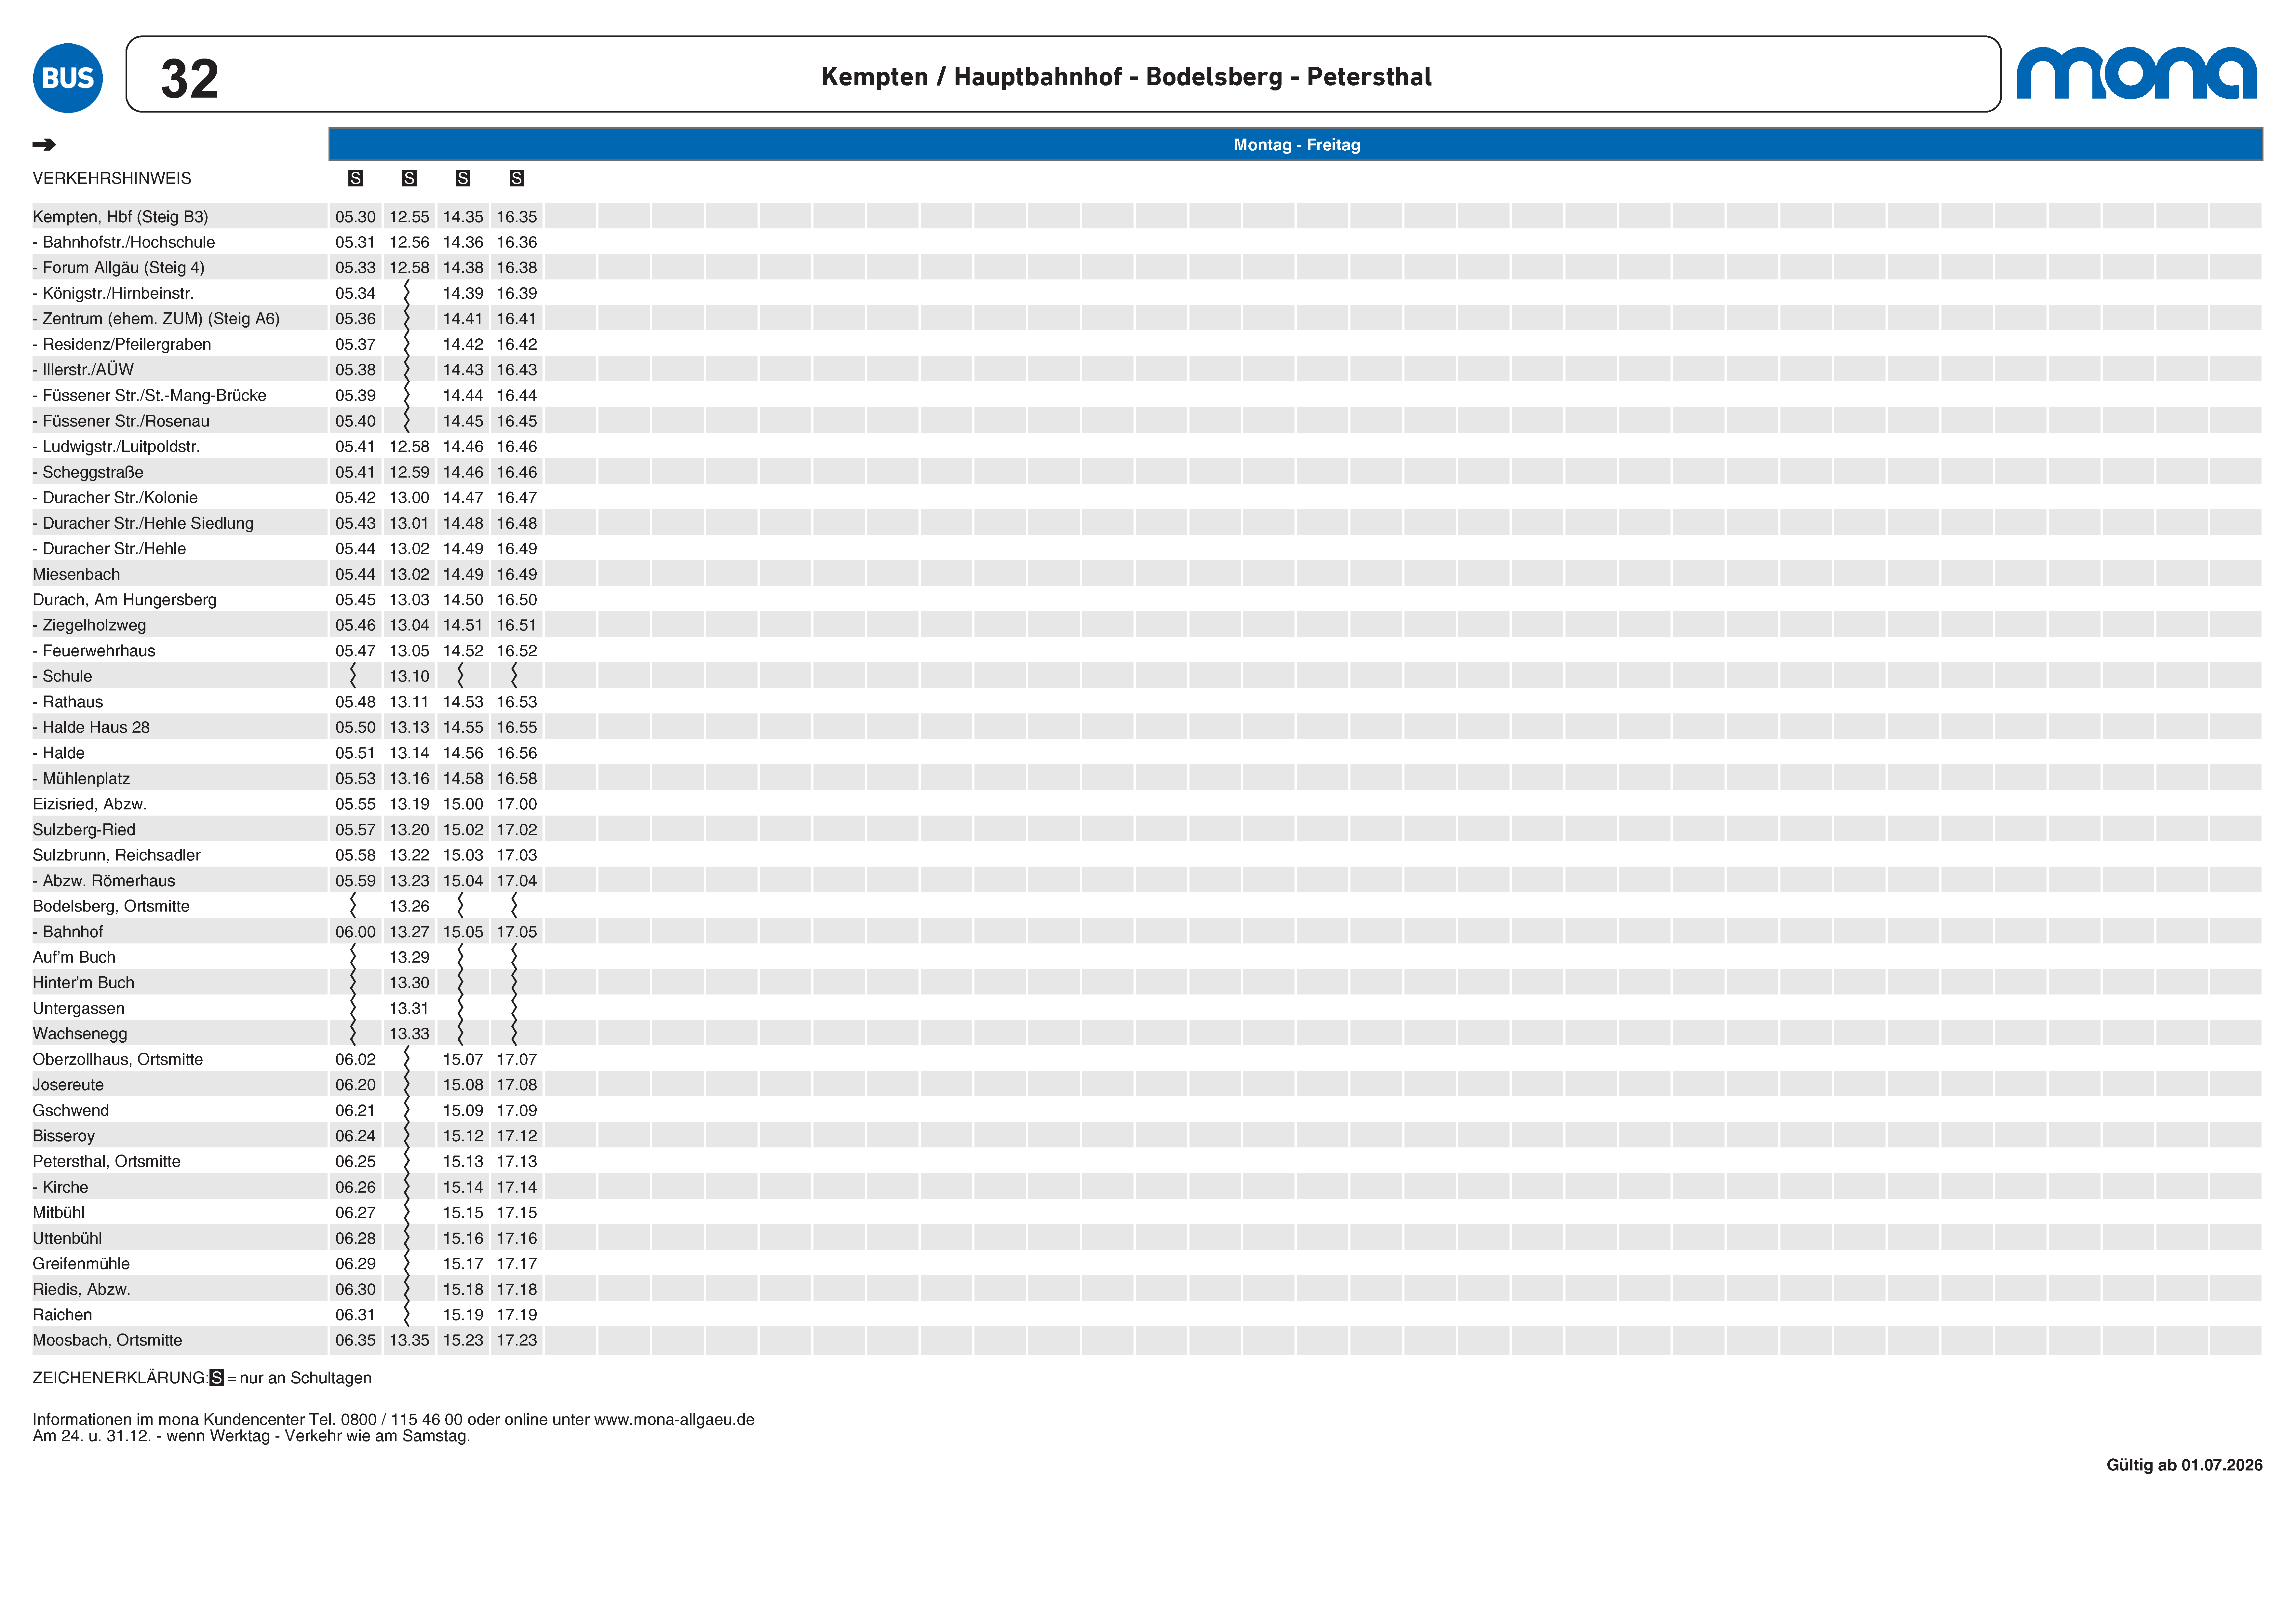Select the stop Miesenbach
This screenshot has width=2296, height=1624.
click(x=76, y=574)
